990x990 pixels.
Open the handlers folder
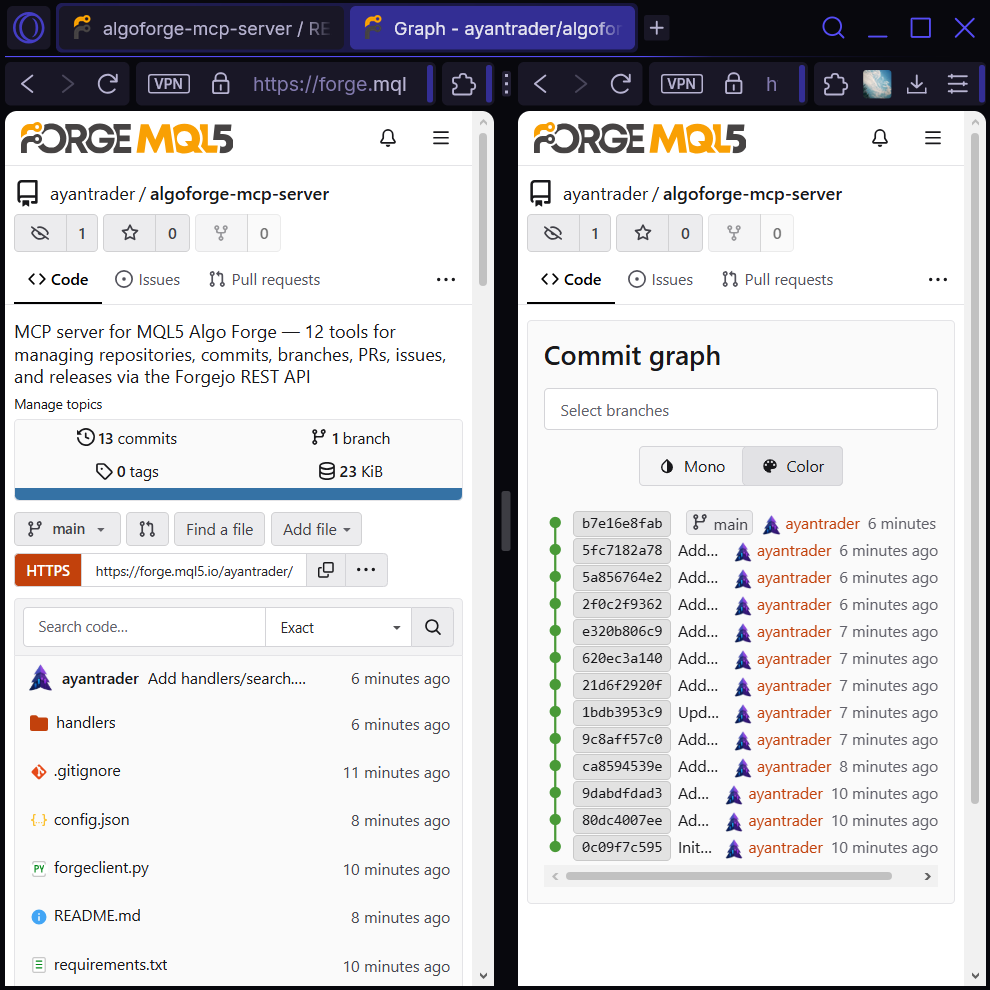[x=85, y=722]
